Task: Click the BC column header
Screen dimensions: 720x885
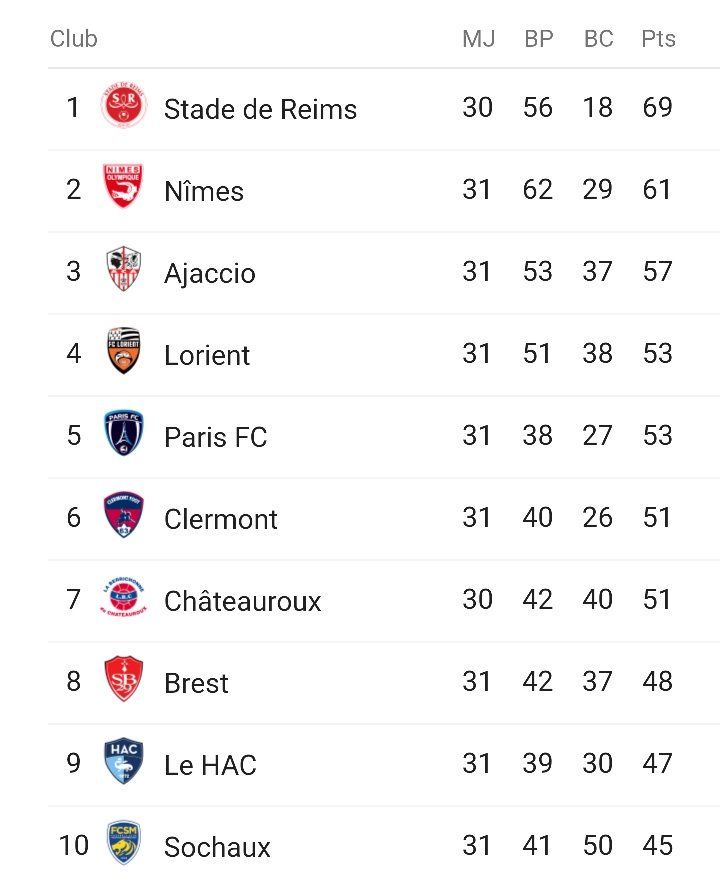Action: pos(598,39)
